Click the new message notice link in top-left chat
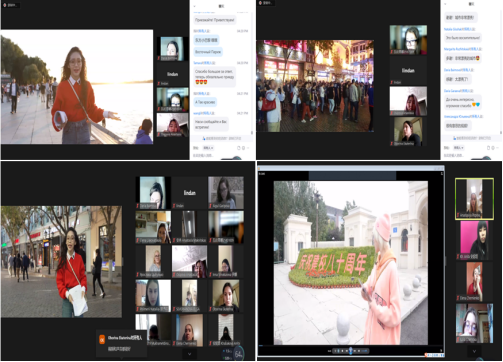The image size is (503, 362). (x=221, y=138)
